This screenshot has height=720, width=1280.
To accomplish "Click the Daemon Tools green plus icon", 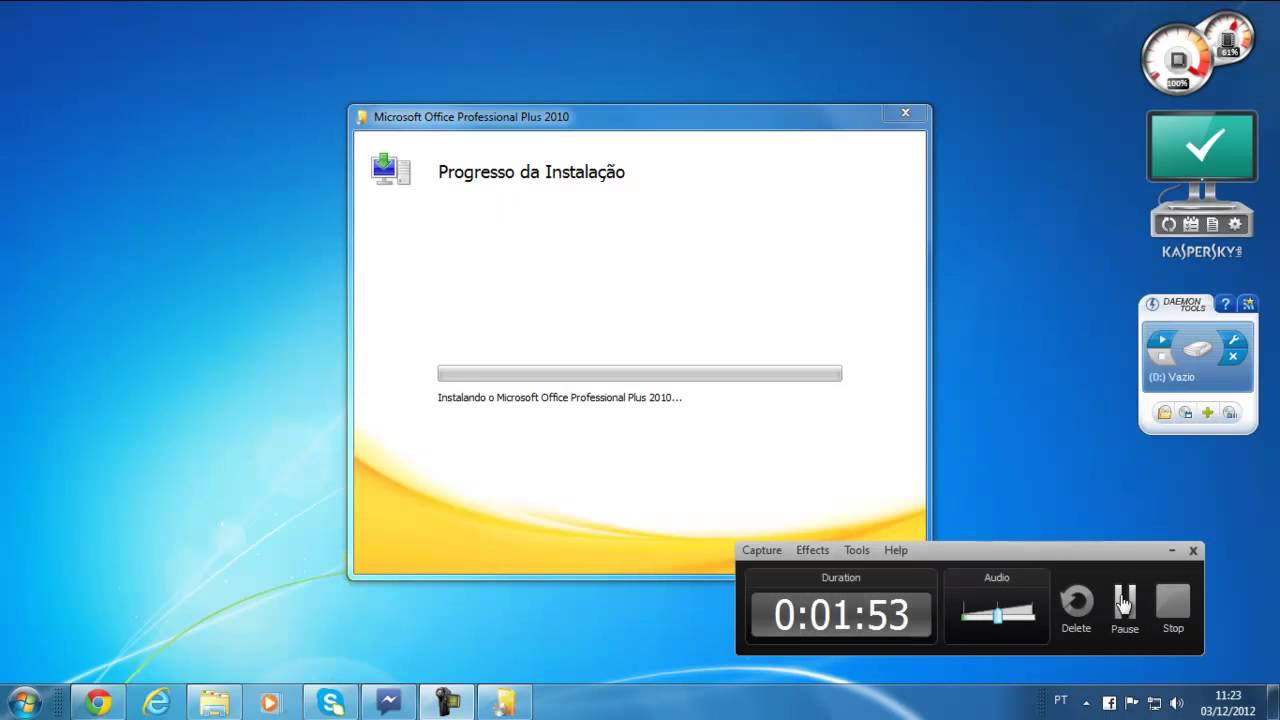I will click(x=1208, y=412).
